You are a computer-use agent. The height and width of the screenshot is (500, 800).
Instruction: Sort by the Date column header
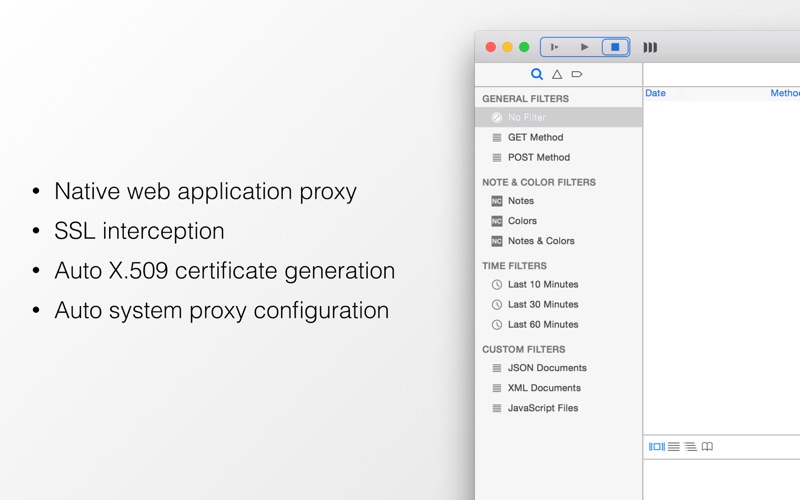(656, 93)
